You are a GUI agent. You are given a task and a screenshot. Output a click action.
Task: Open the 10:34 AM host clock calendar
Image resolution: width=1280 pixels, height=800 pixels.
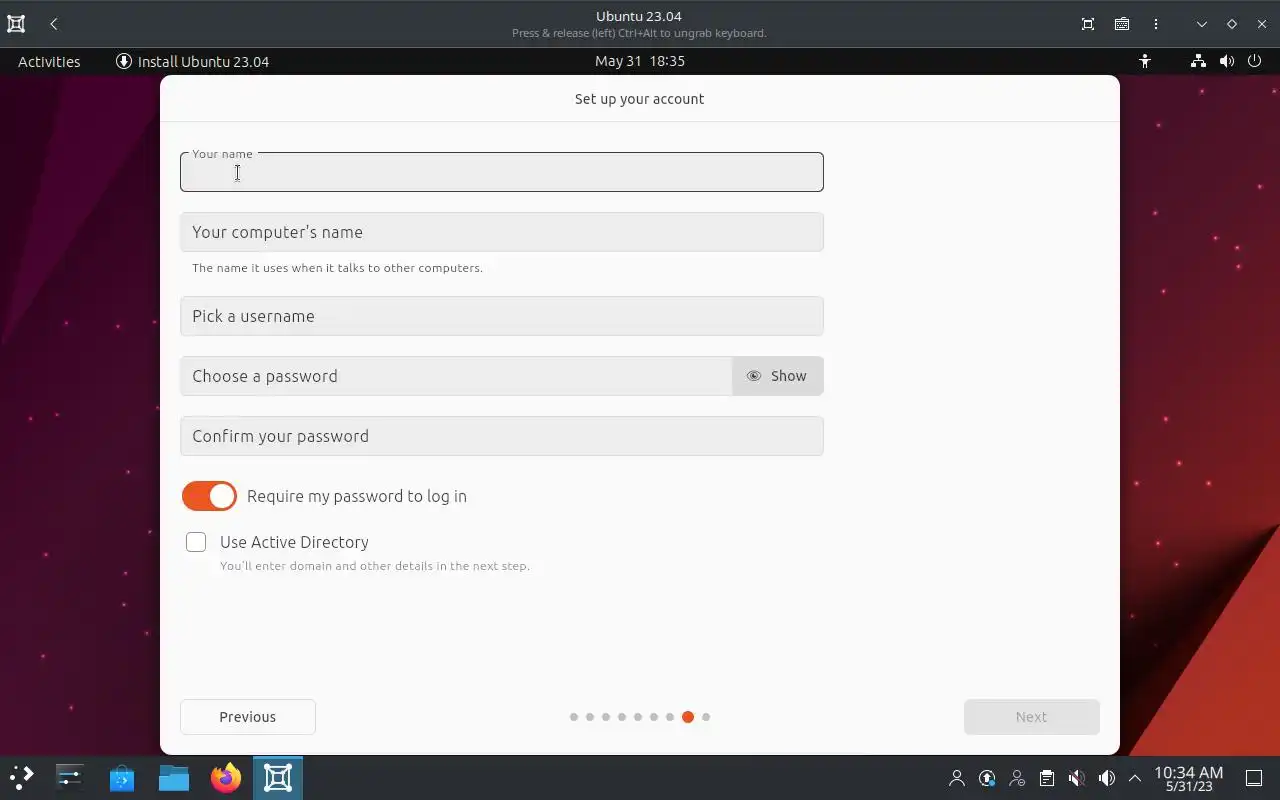(x=1188, y=778)
